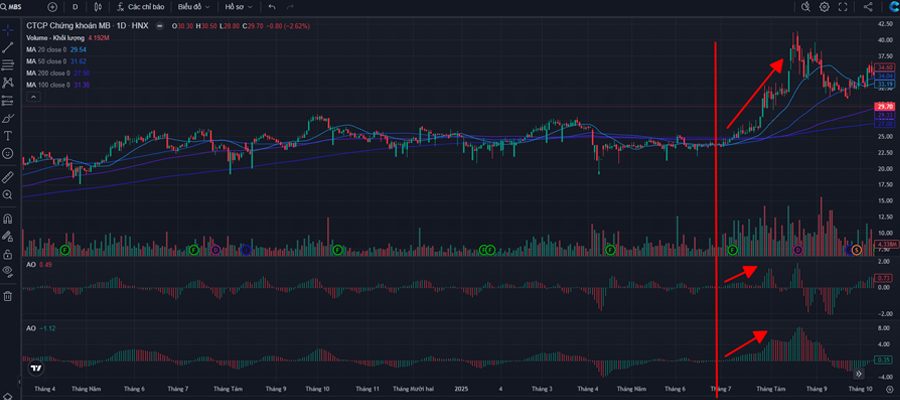The image size is (900, 400).
Task: Remove drawings with the trash icon
Action: pos(7,296)
